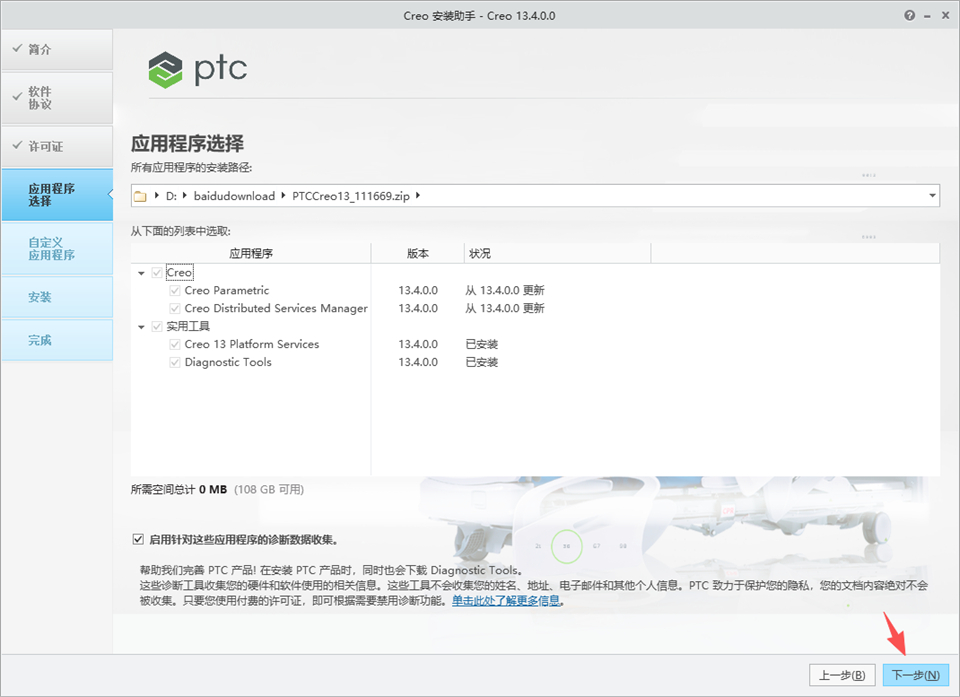Toggle the Diagnostic Tools checkbox

(174, 362)
